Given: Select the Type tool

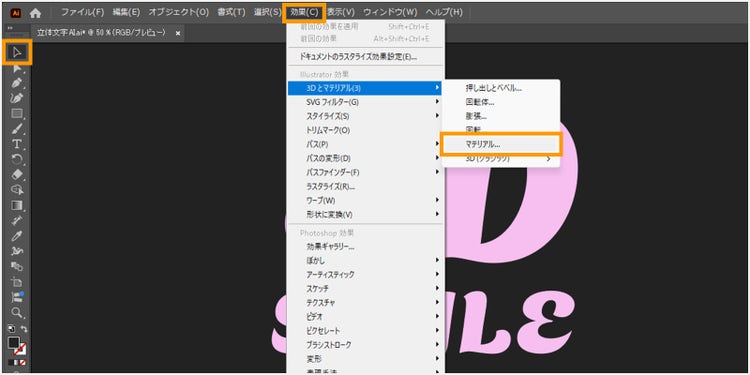Looking at the screenshot, I should coord(17,144).
